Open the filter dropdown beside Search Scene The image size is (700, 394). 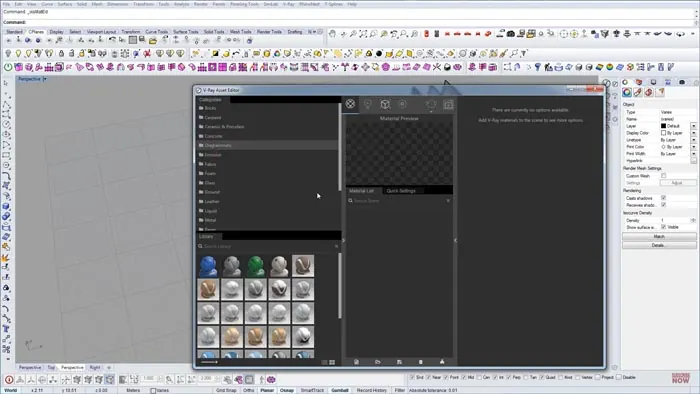448,201
